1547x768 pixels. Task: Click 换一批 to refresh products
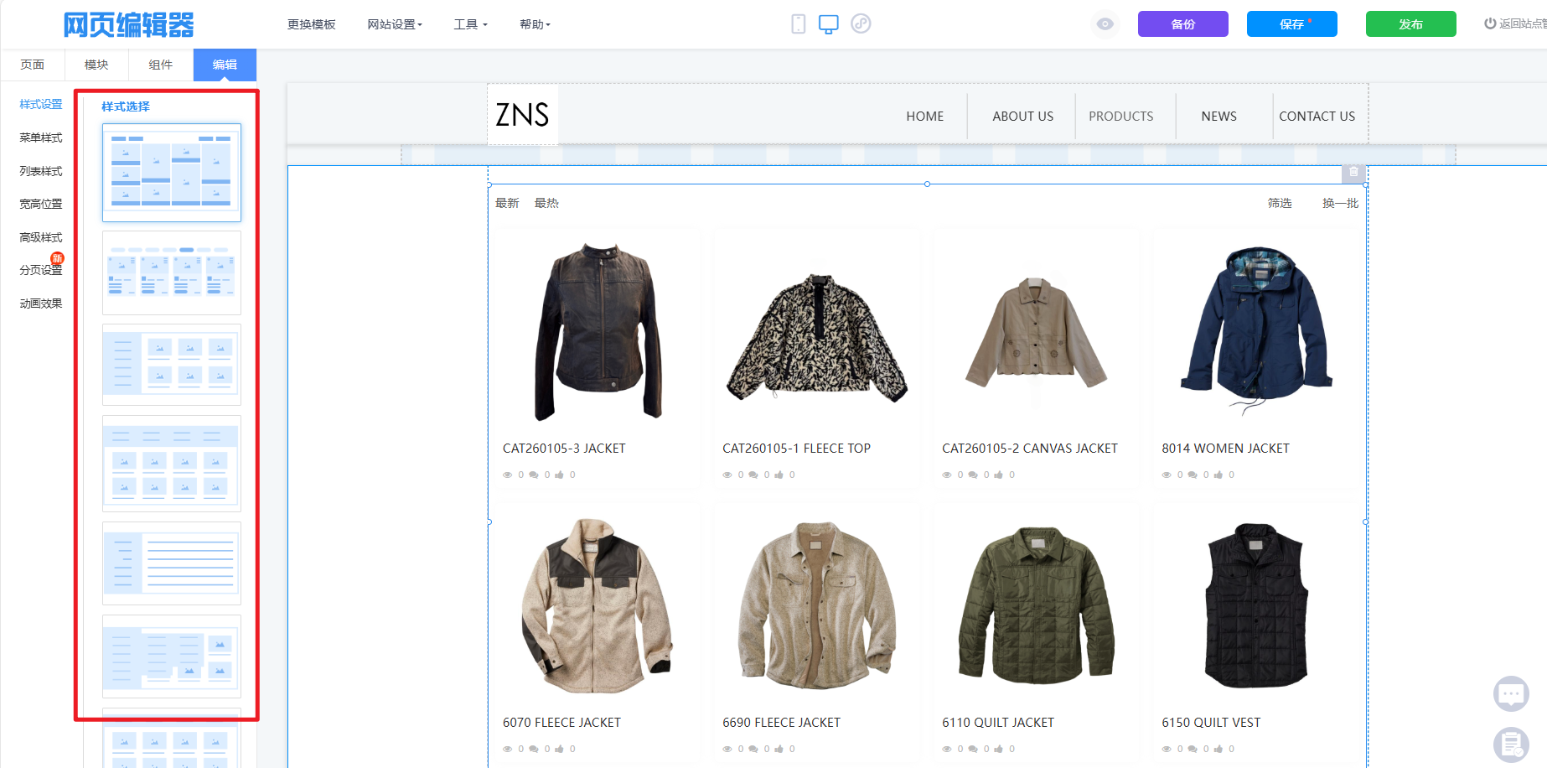point(1340,203)
